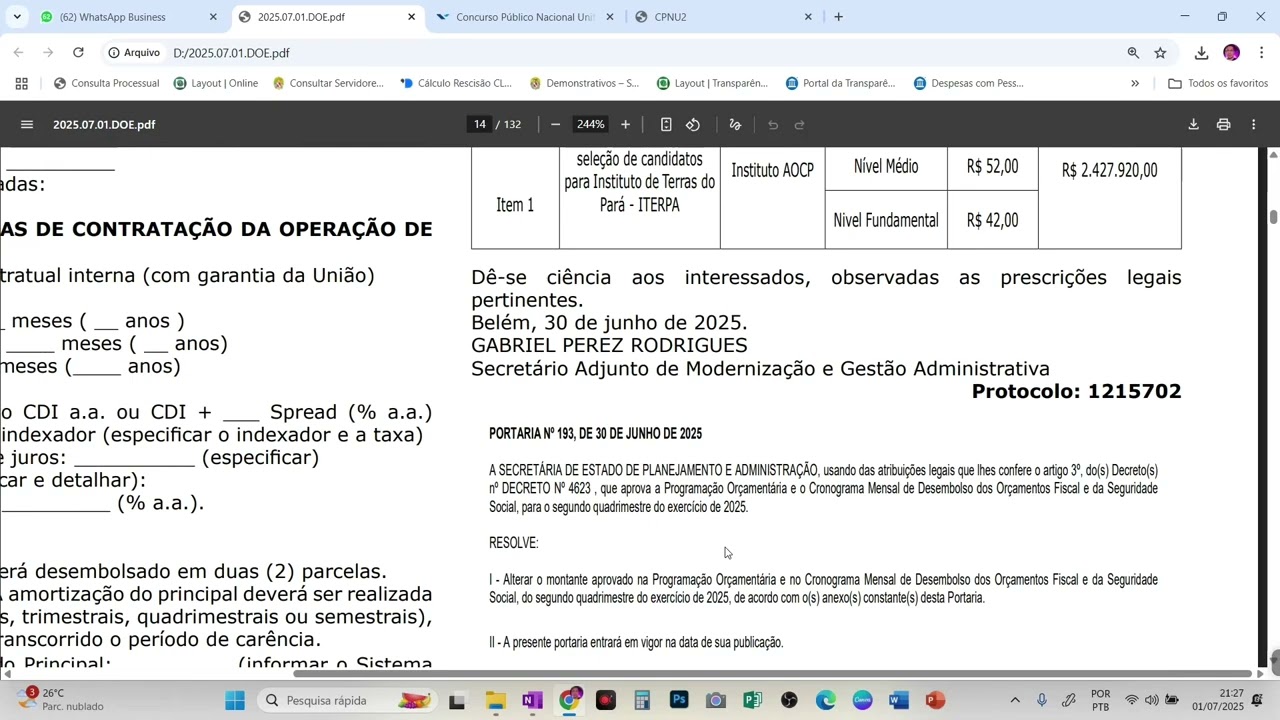Click the 244% zoom level field
This screenshot has height=720, width=1280.
tap(590, 125)
